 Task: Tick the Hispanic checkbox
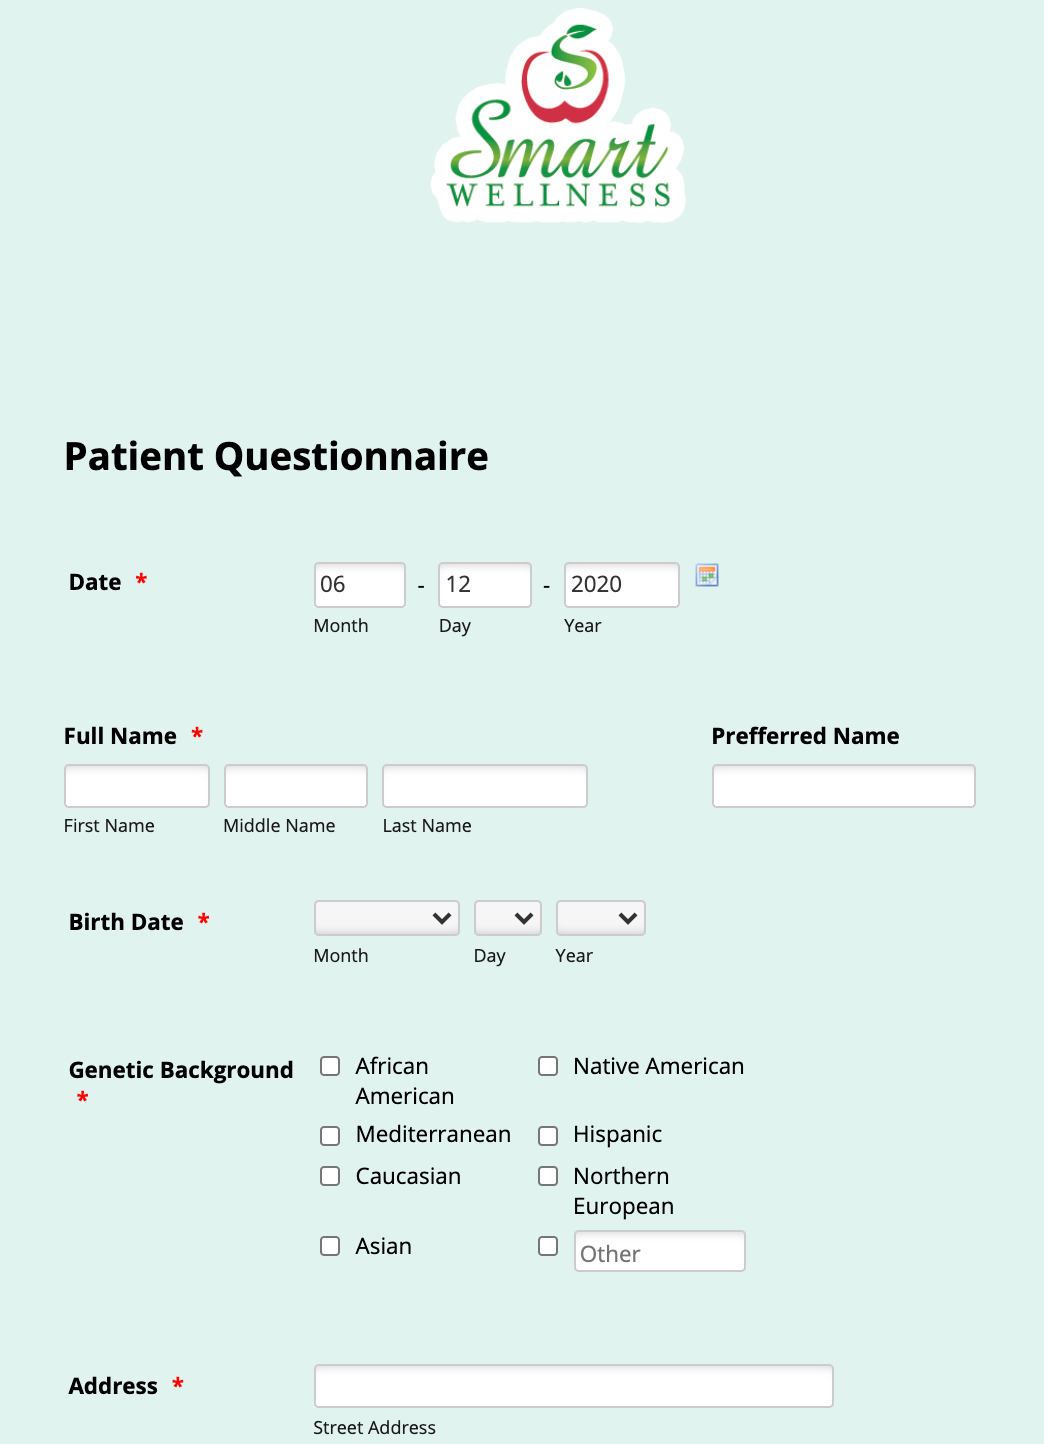548,1136
